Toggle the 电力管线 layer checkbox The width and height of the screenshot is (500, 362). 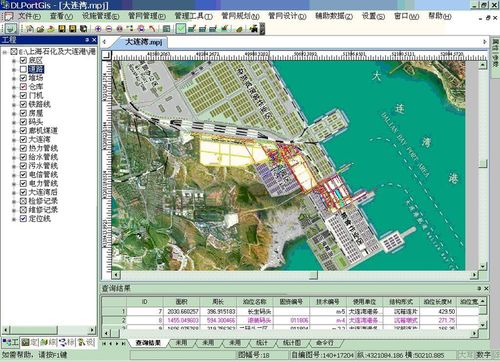23,183
